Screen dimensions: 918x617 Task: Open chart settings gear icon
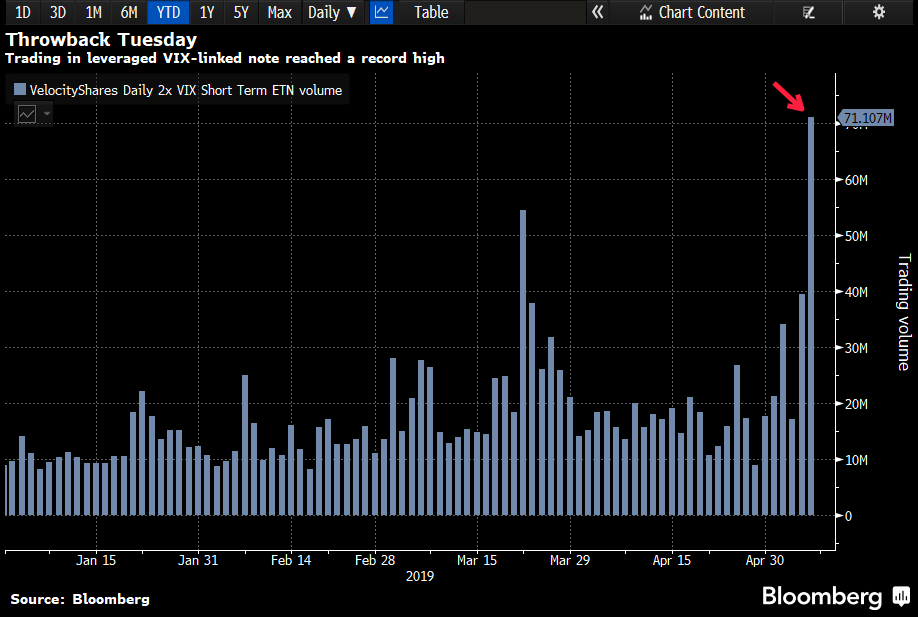(879, 12)
